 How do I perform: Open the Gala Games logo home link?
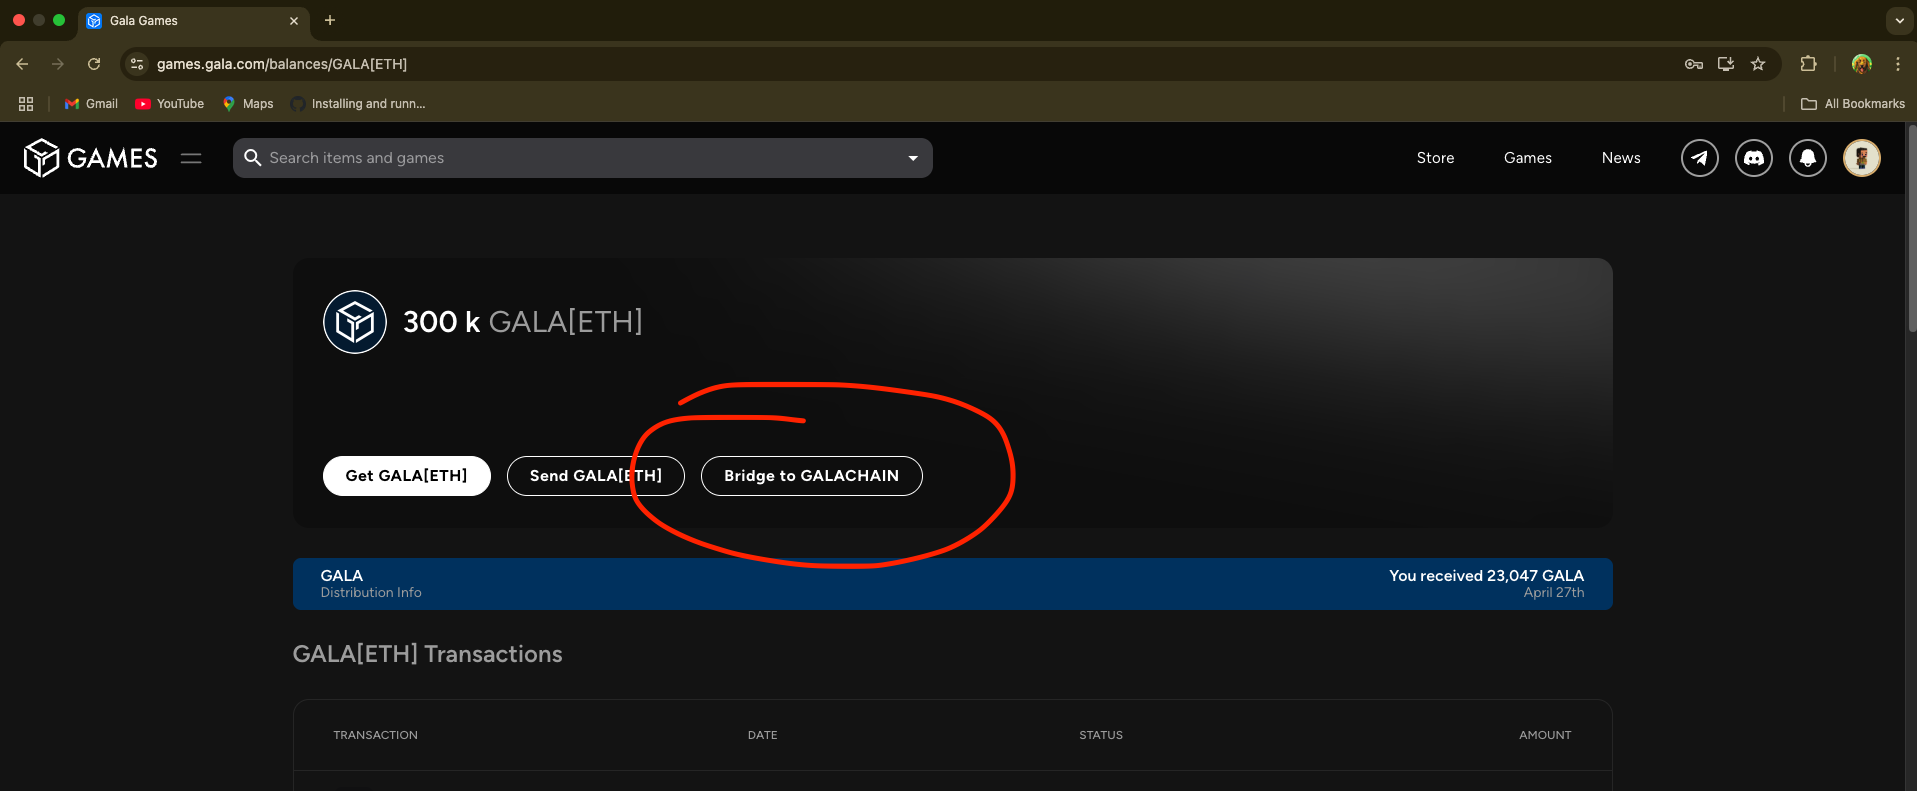(91, 158)
